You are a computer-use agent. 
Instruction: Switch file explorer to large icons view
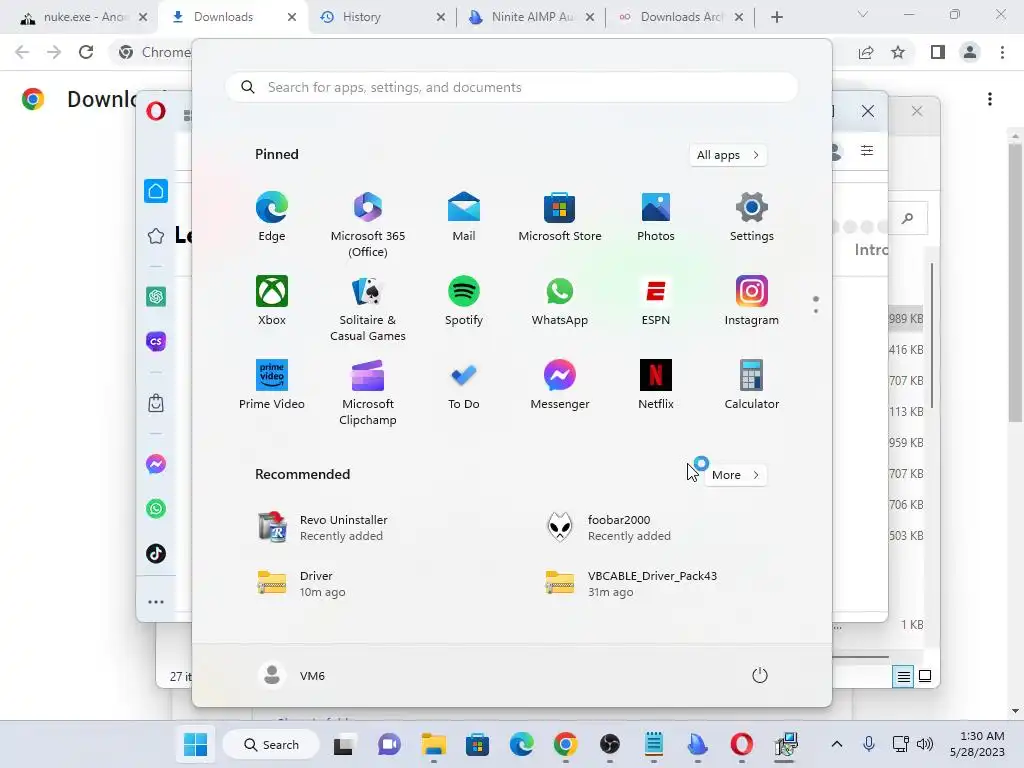tap(925, 677)
